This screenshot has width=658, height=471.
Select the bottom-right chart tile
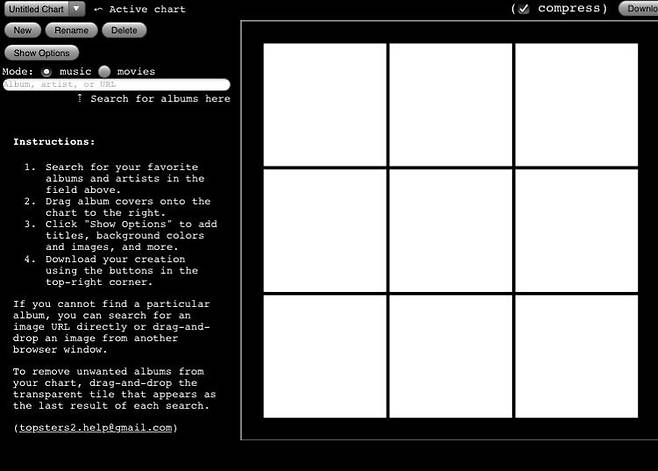coord(576,356)
